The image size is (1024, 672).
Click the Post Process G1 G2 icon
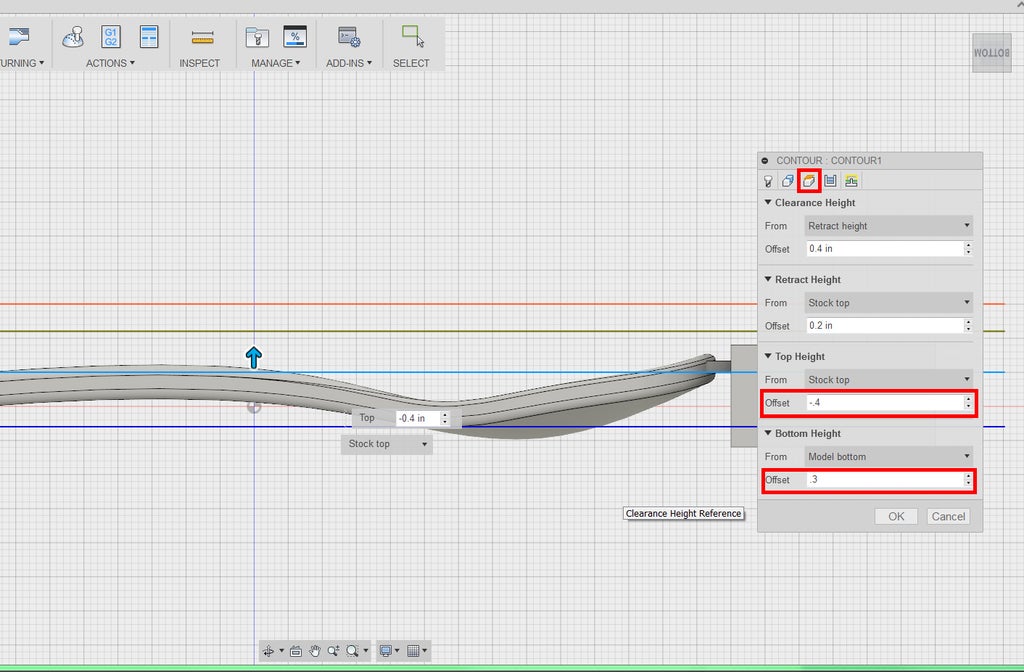[x=111, y=38]
